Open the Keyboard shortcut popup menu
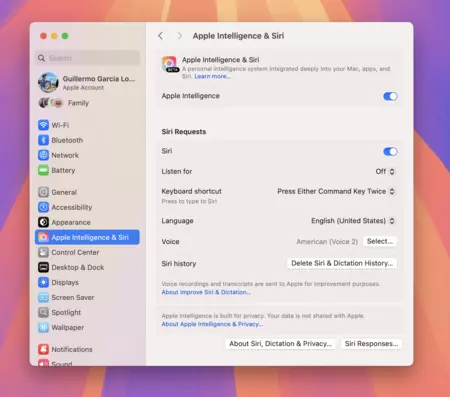This screenshot has height=397, width=450. (336, 191)
